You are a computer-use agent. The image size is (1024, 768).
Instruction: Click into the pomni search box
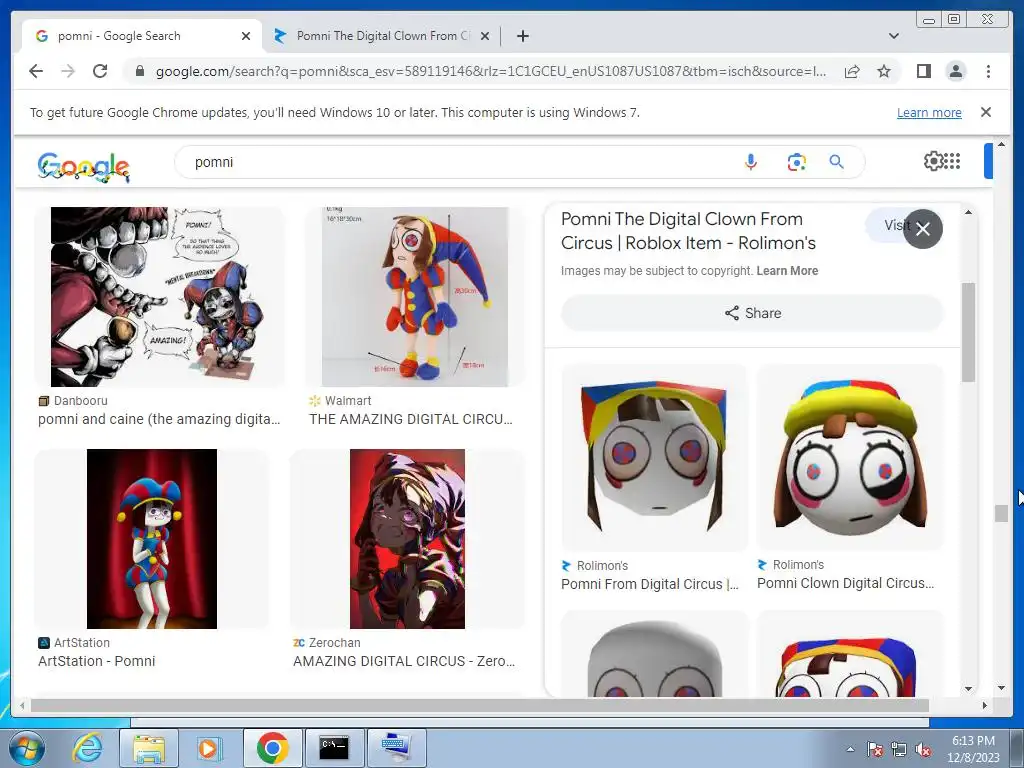click(457, 162)
